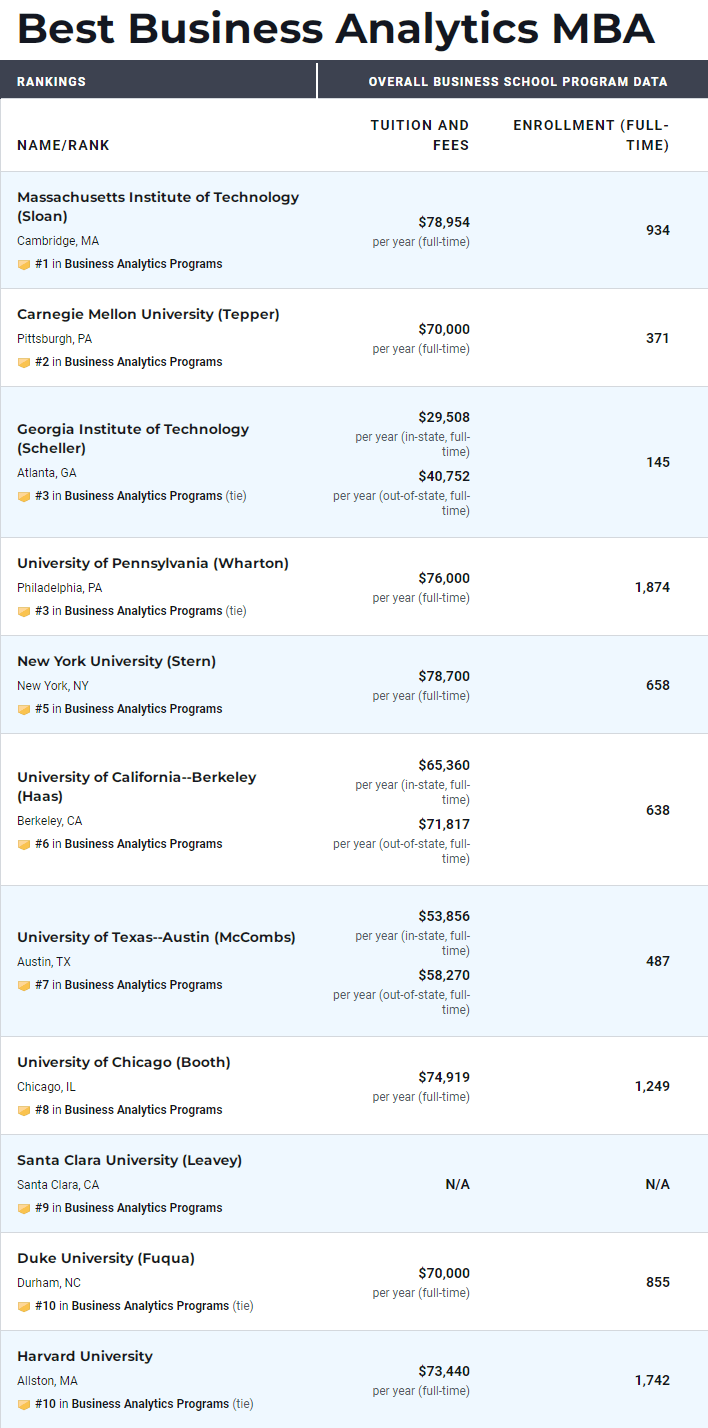
Task: Click the badge icon beside NYU Stern's #5 ranking
Action: [x=24, y=710]
